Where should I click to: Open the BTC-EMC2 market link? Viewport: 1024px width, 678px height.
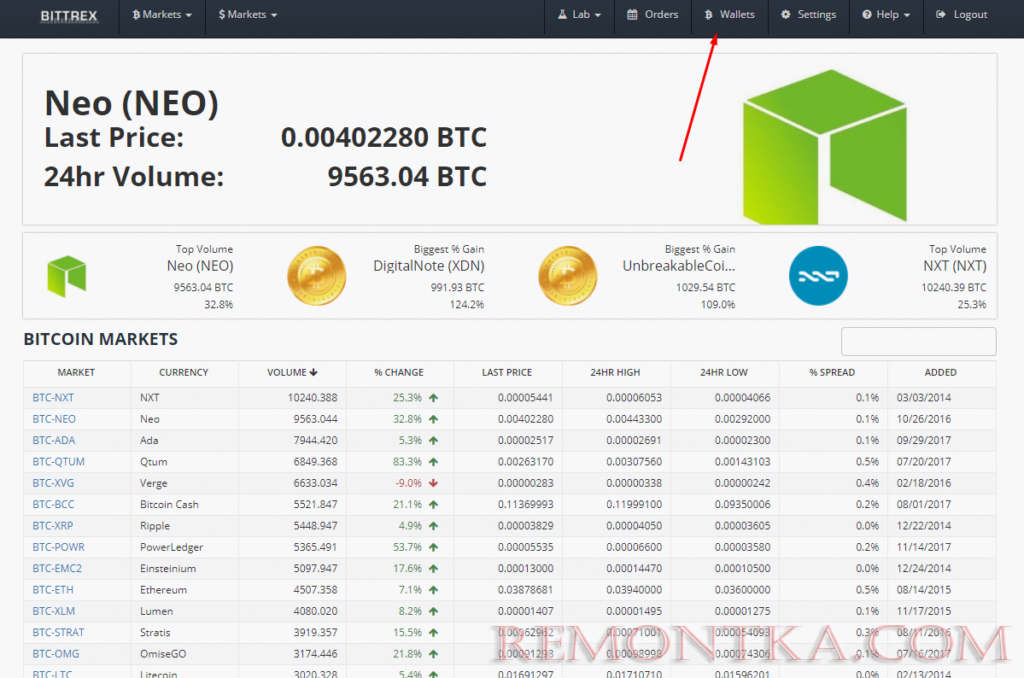[57, 568]
